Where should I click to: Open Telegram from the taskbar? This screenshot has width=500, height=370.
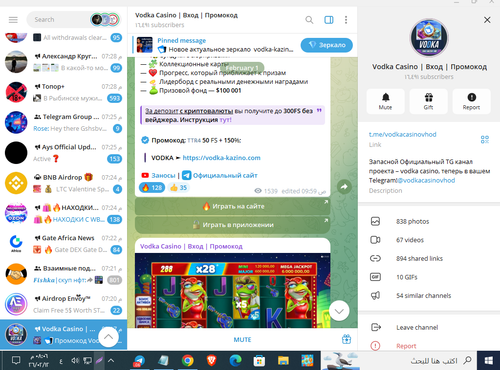click(x=139, y=361)
